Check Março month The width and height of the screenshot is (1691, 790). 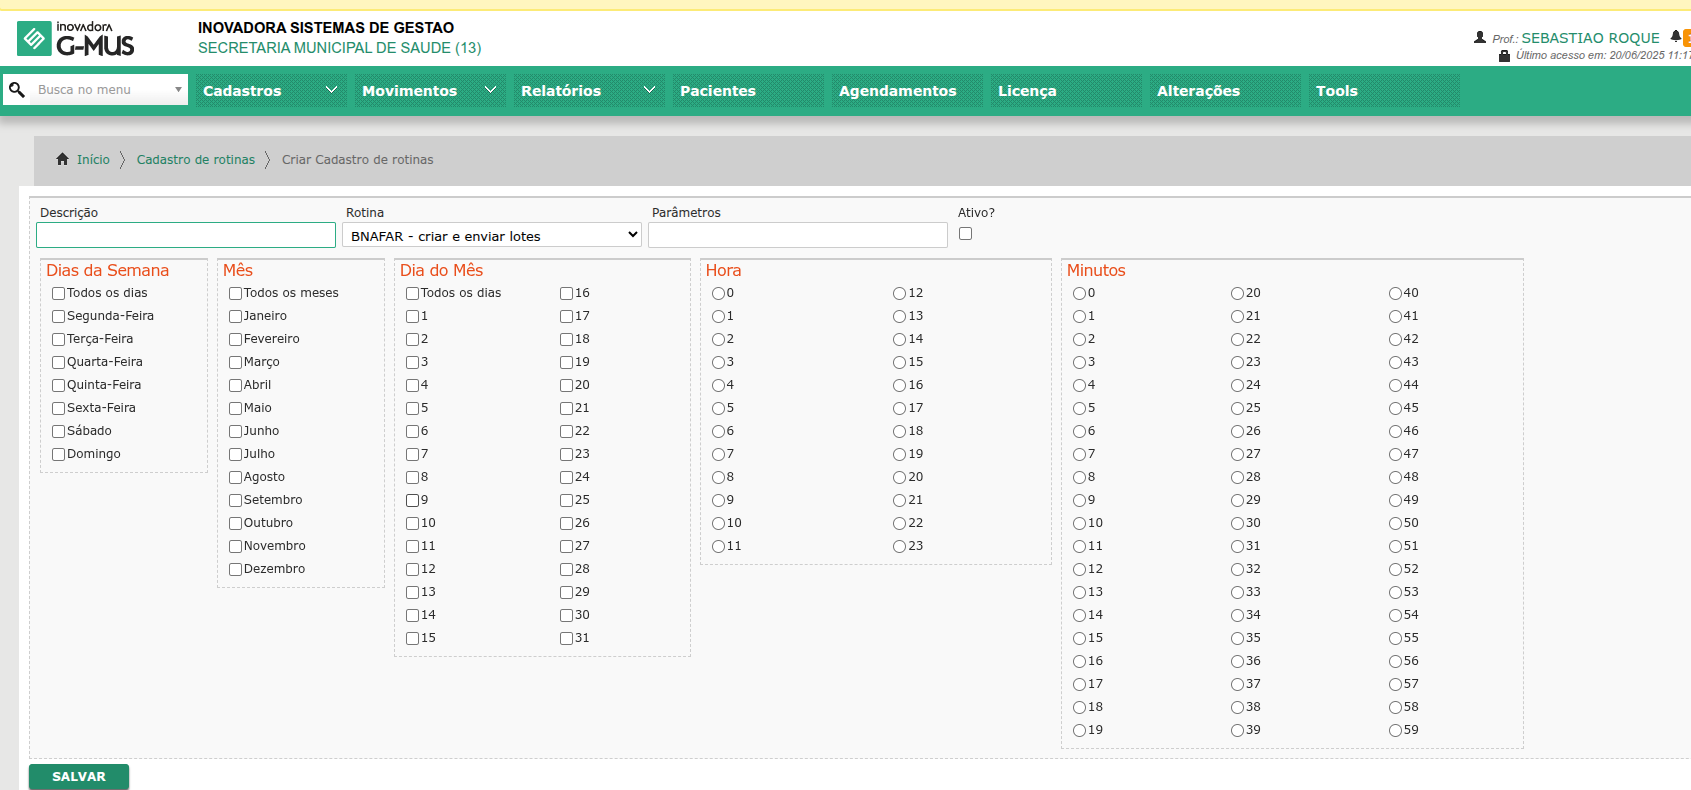pyautogui.click(x=235, y=363)
